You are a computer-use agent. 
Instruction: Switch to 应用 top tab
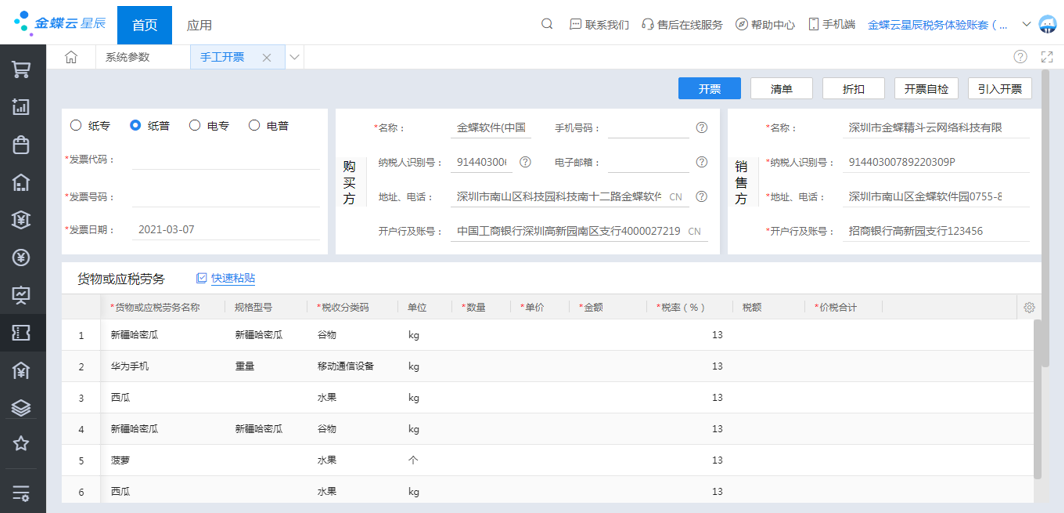[200, 25]
